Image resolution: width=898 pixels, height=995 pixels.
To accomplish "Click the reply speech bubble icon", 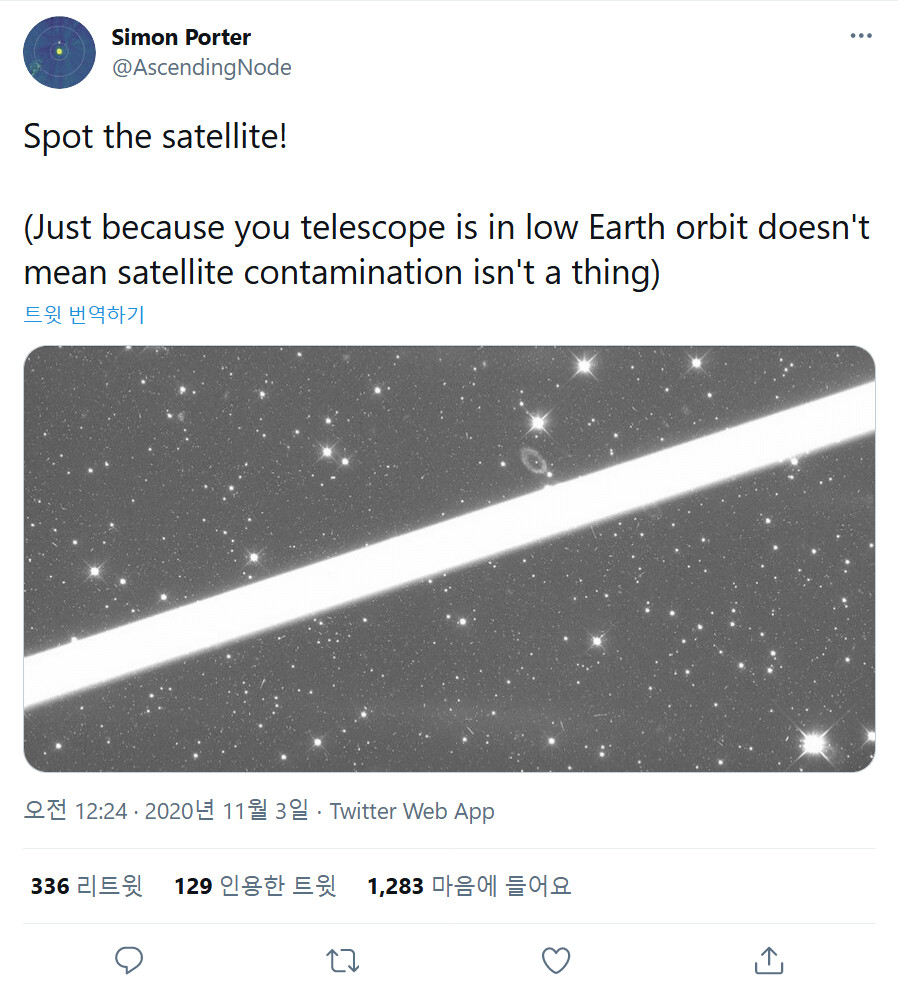I will (x=130, y=960).
